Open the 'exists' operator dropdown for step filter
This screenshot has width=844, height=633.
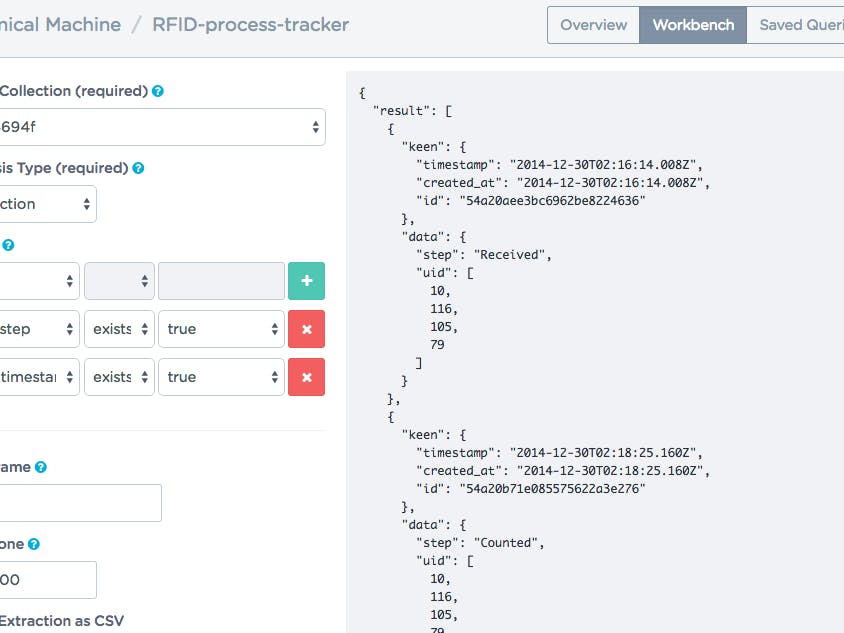[117, 328]
